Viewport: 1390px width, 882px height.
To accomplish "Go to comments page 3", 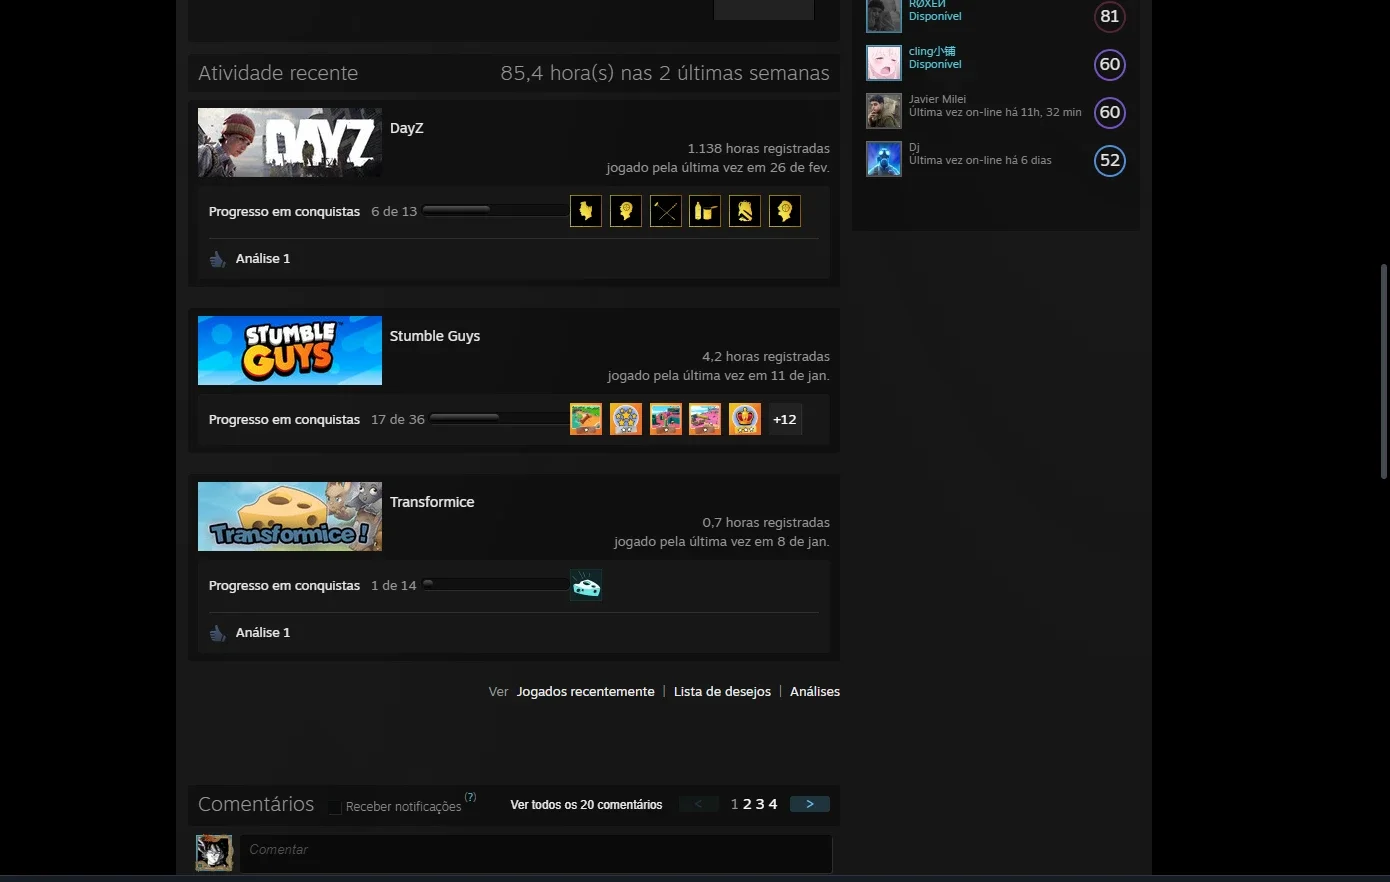I will tap(760, 804).
